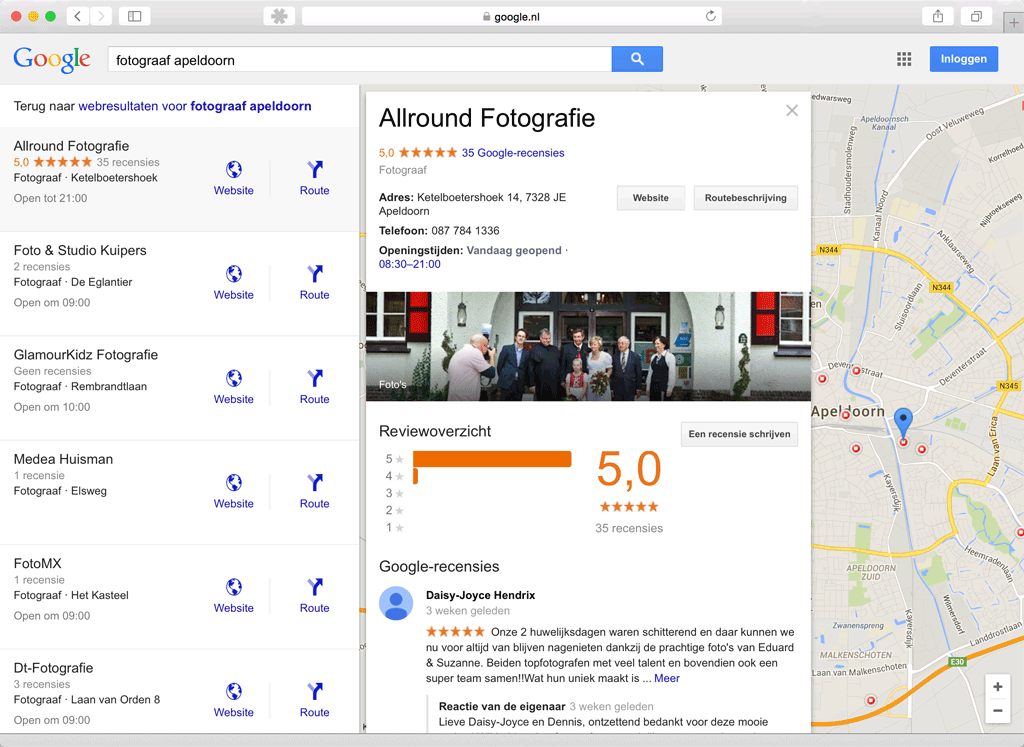
Task: Open Website globe icon for Foto & Studio Kuipers
Action: [x=233, y=274]
